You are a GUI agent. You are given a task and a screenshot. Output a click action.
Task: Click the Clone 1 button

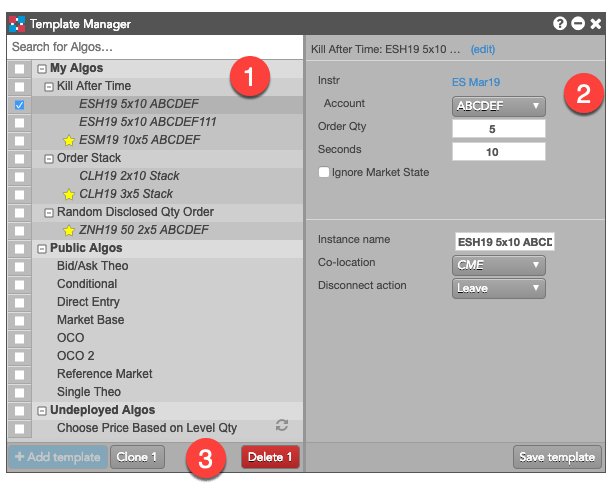coord(137,457)
